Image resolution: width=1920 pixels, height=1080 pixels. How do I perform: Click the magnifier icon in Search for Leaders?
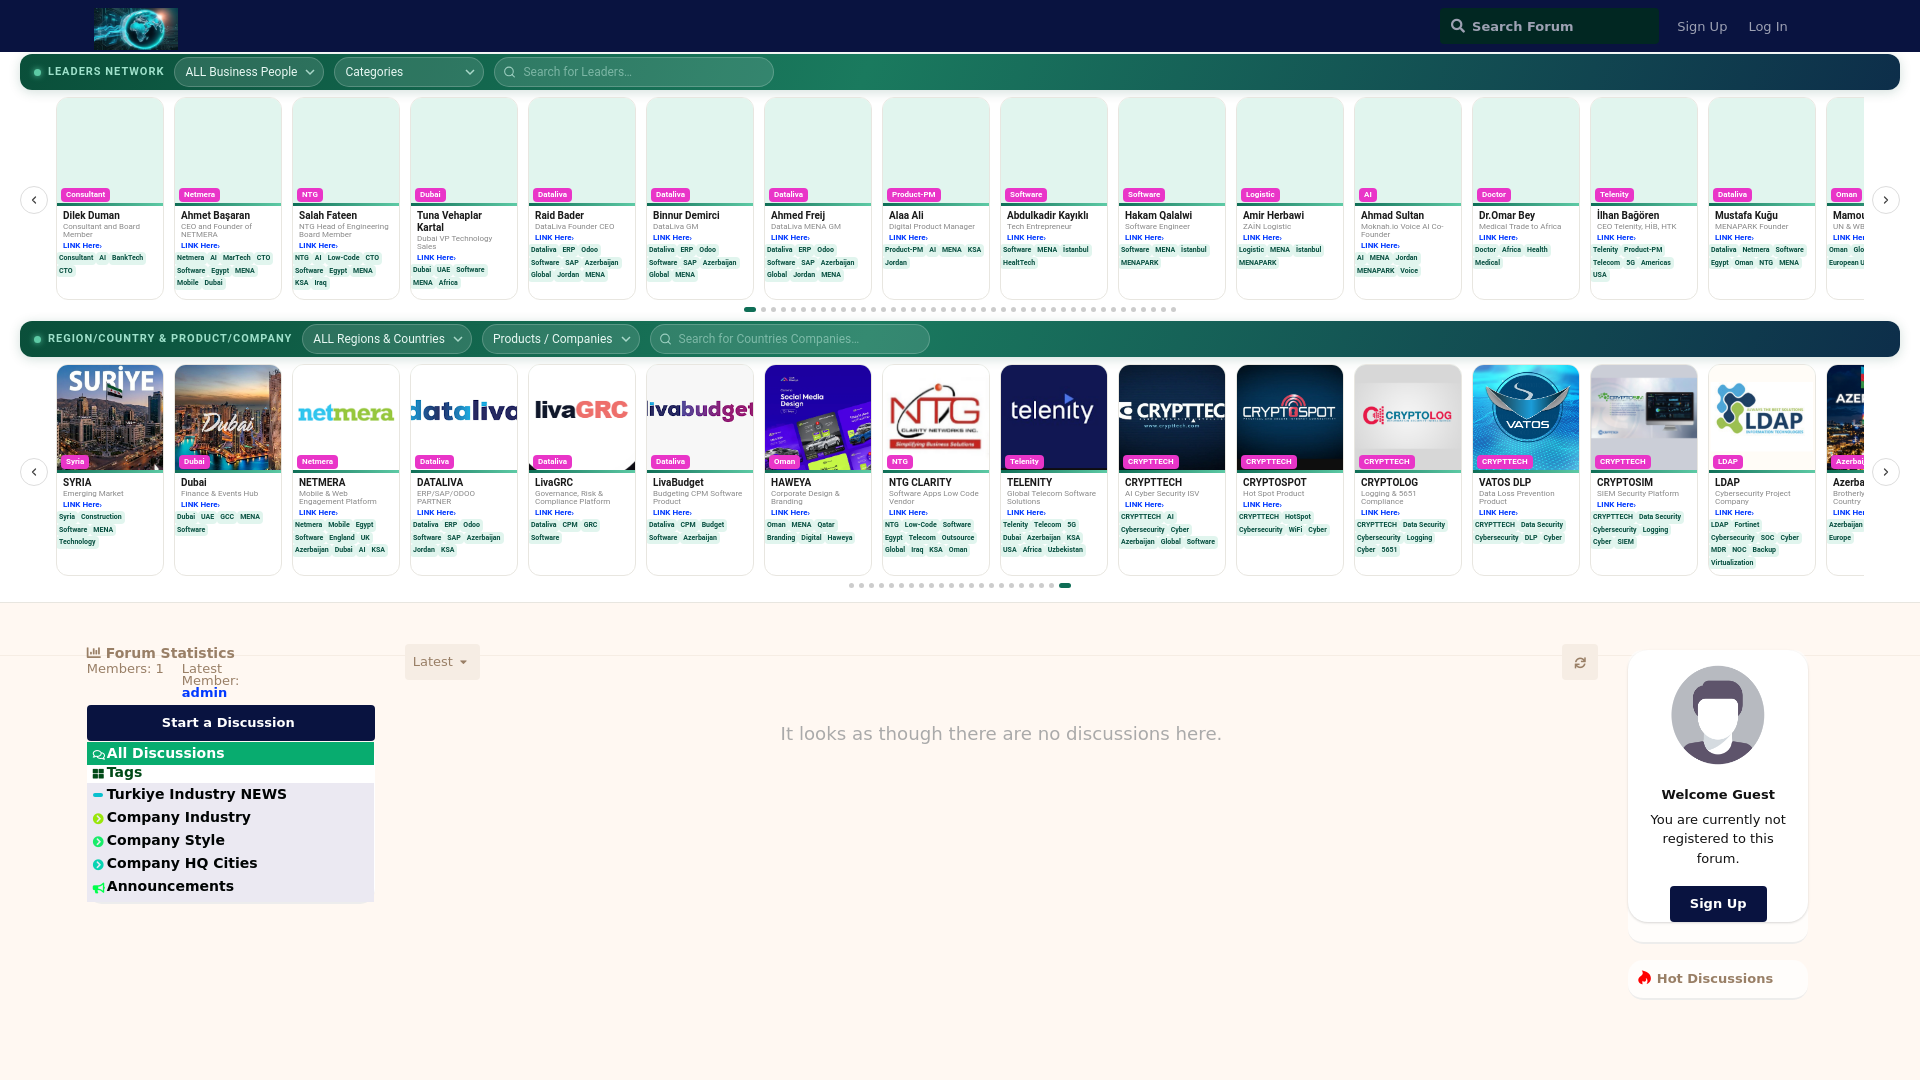(x=509, y=72)
